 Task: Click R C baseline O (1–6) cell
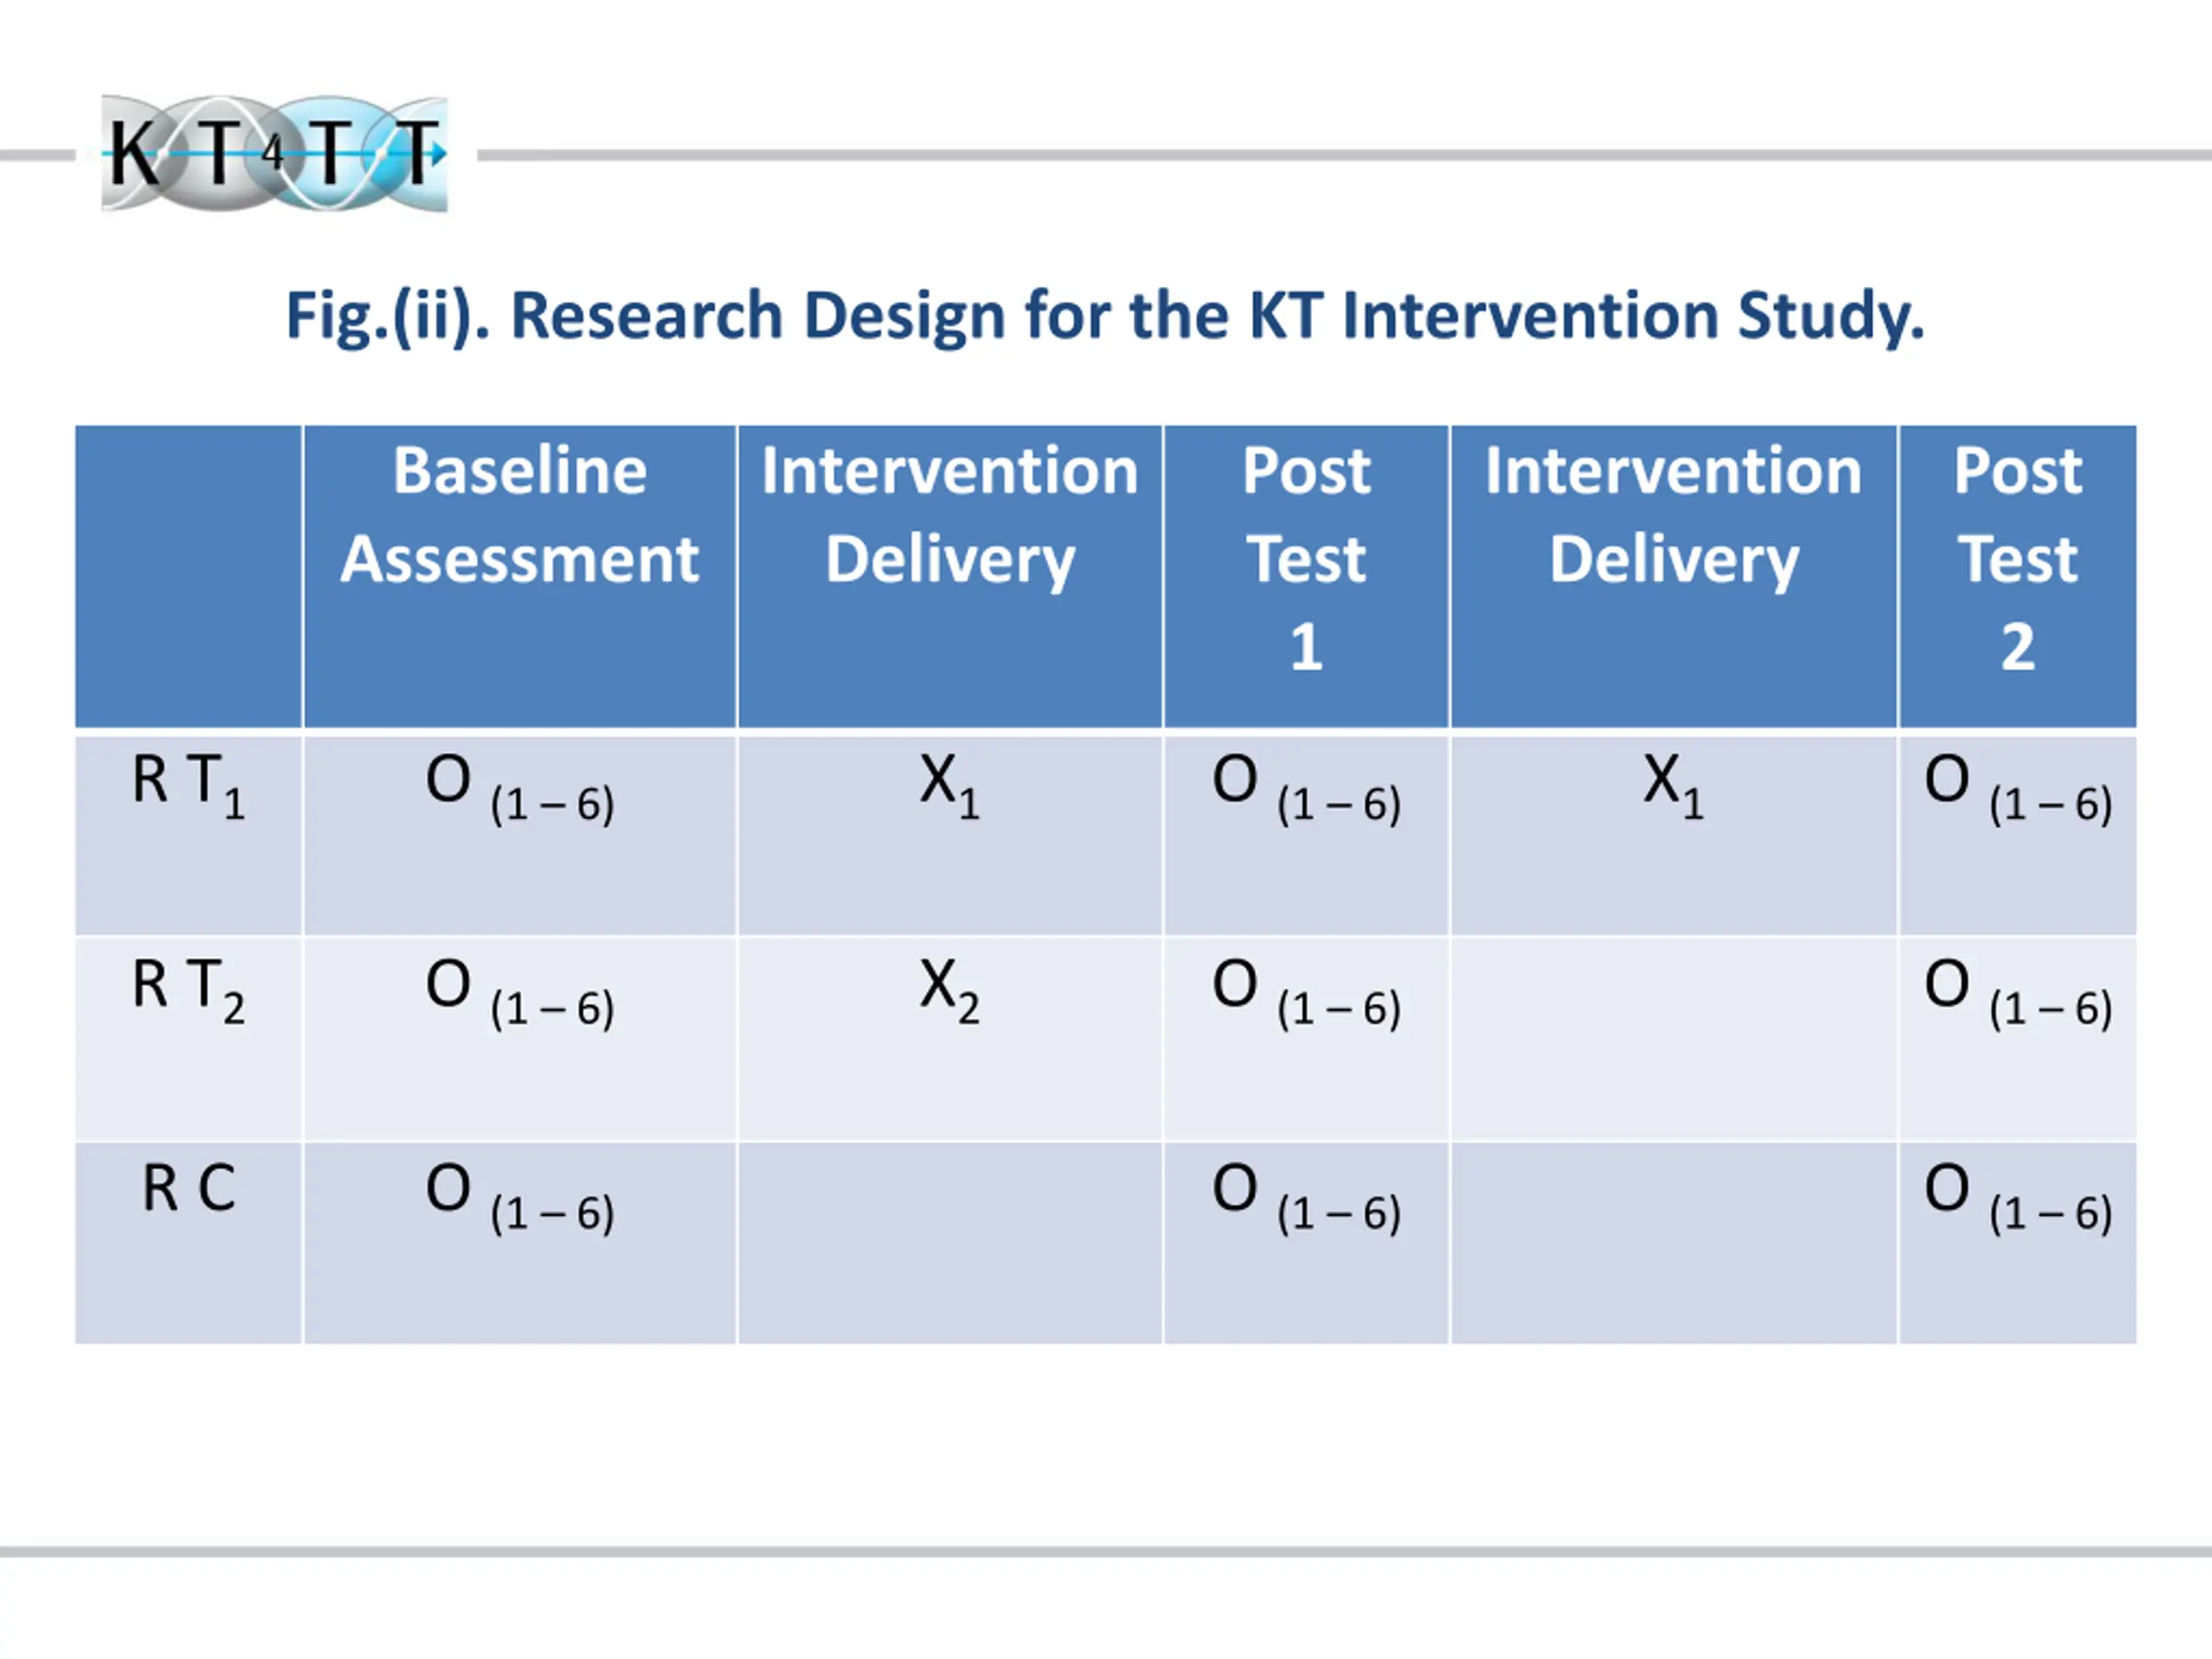pyautogui.click(x=520, y=1242)
